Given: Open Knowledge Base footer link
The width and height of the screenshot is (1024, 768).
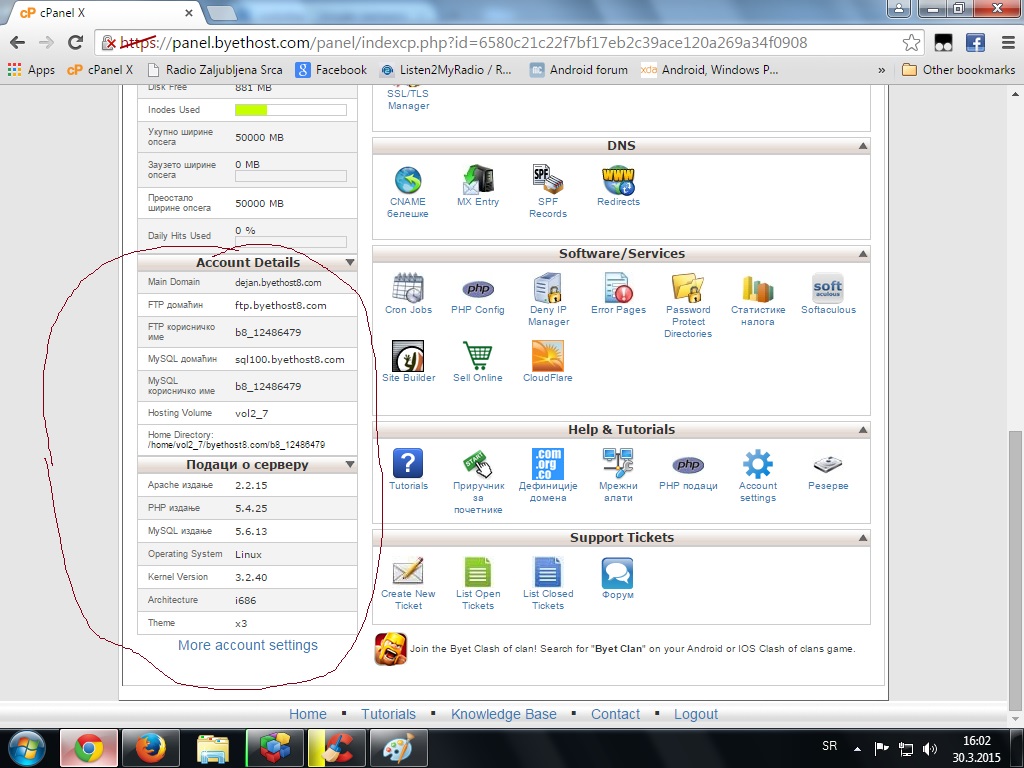Looking at the screenshot, I should coord(504,714).
